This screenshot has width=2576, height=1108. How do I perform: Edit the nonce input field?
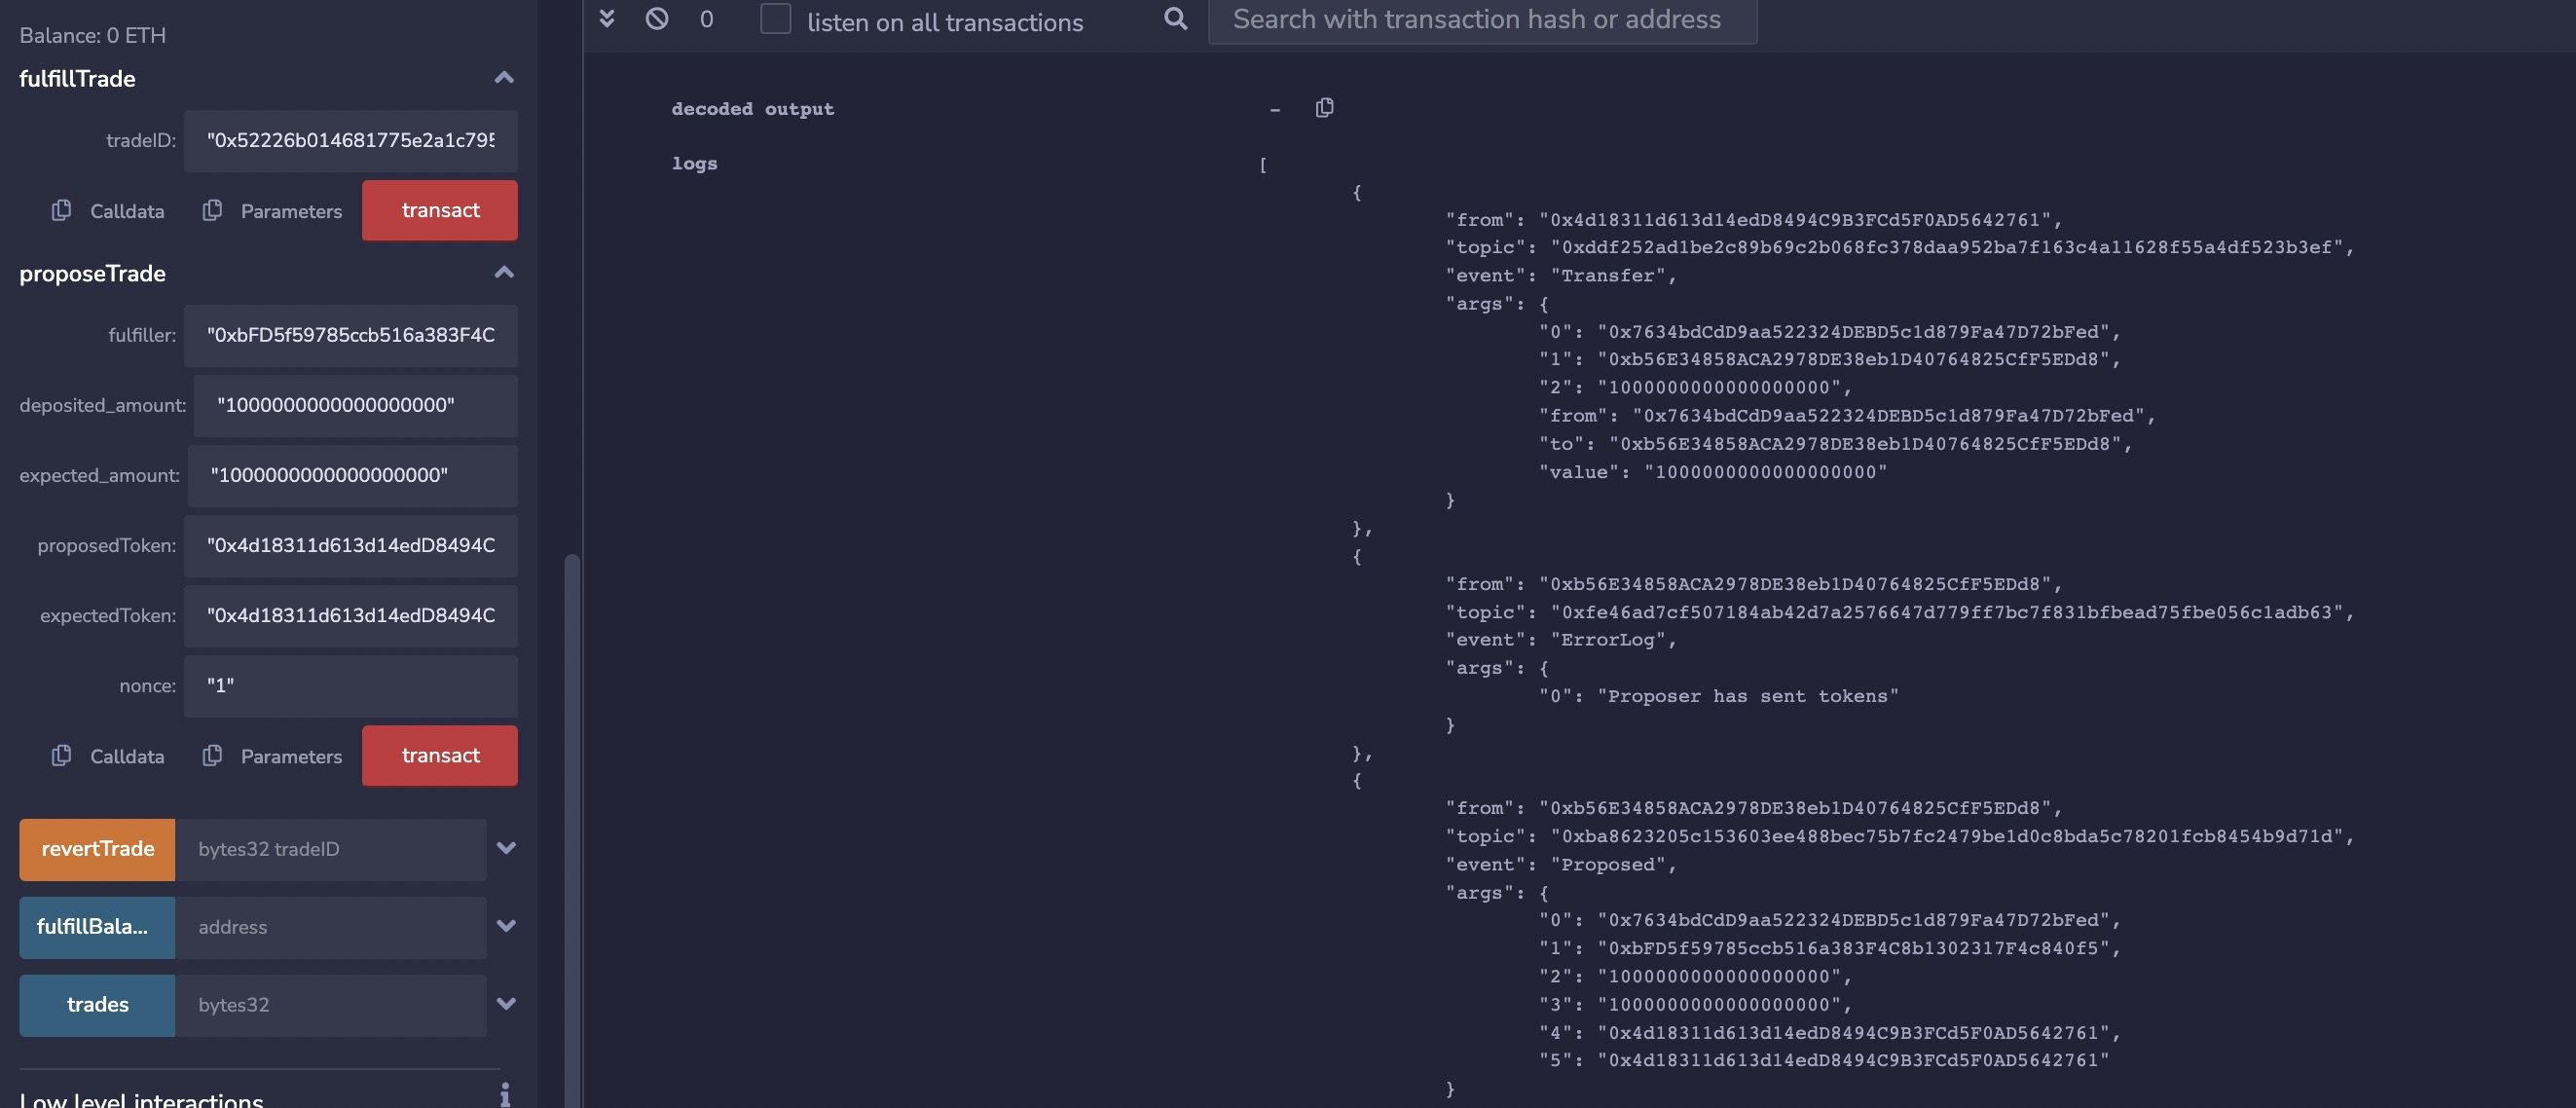350,686
